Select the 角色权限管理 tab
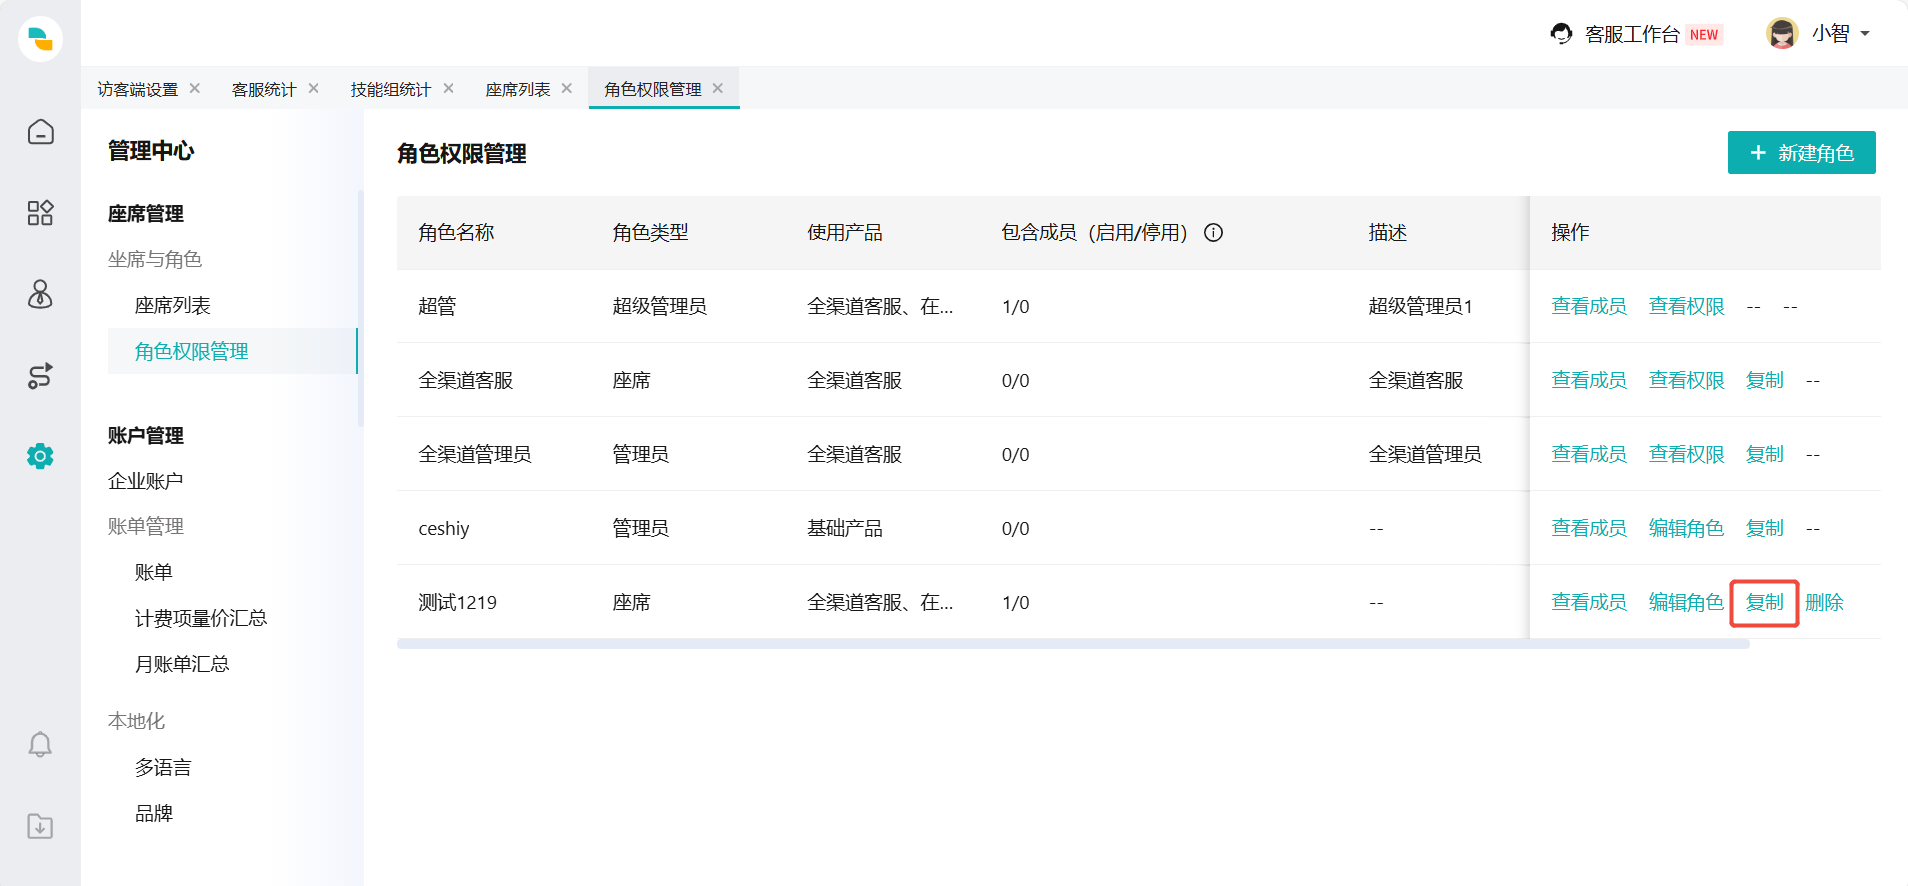The width and height of the screenshot is (1908, 886). point(653,89)
